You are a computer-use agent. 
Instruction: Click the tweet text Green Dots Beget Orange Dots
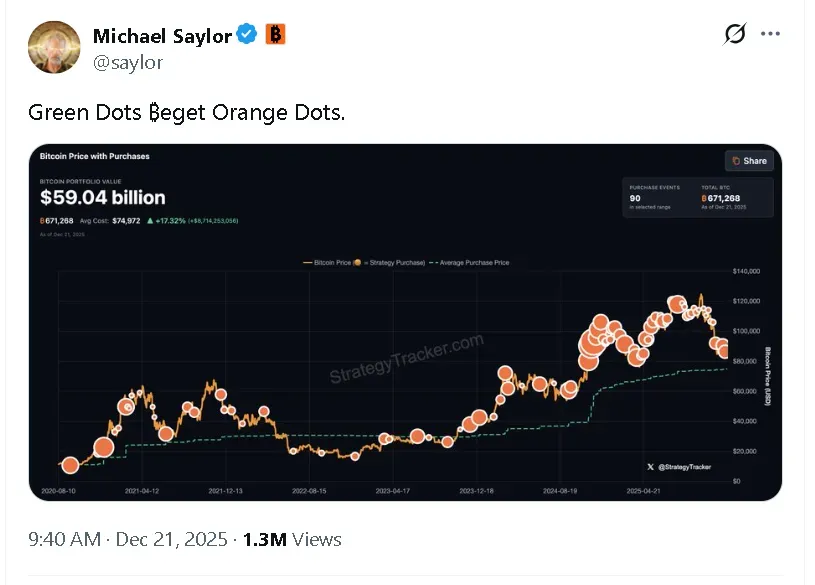(187, 113)
